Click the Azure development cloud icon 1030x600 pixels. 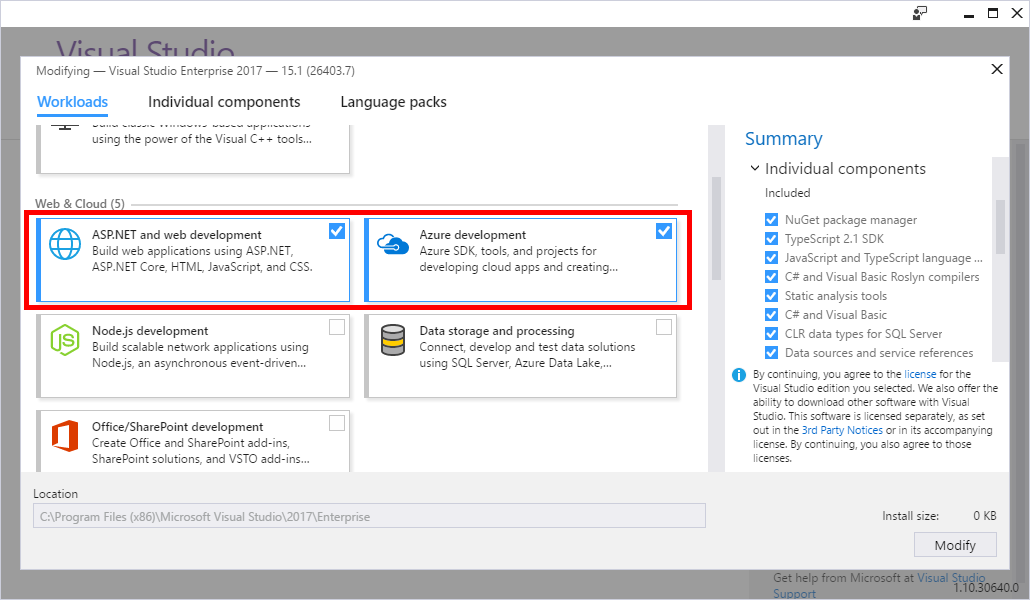coord(393,246)
